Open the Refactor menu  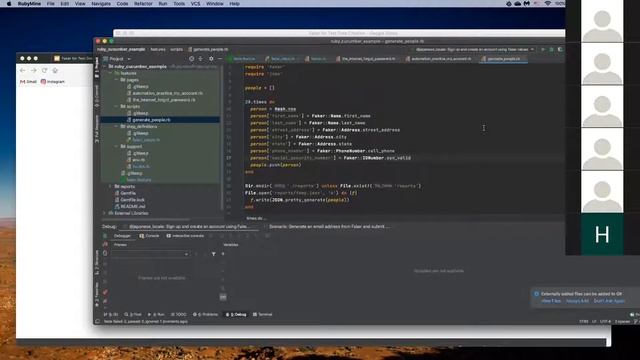143,4
